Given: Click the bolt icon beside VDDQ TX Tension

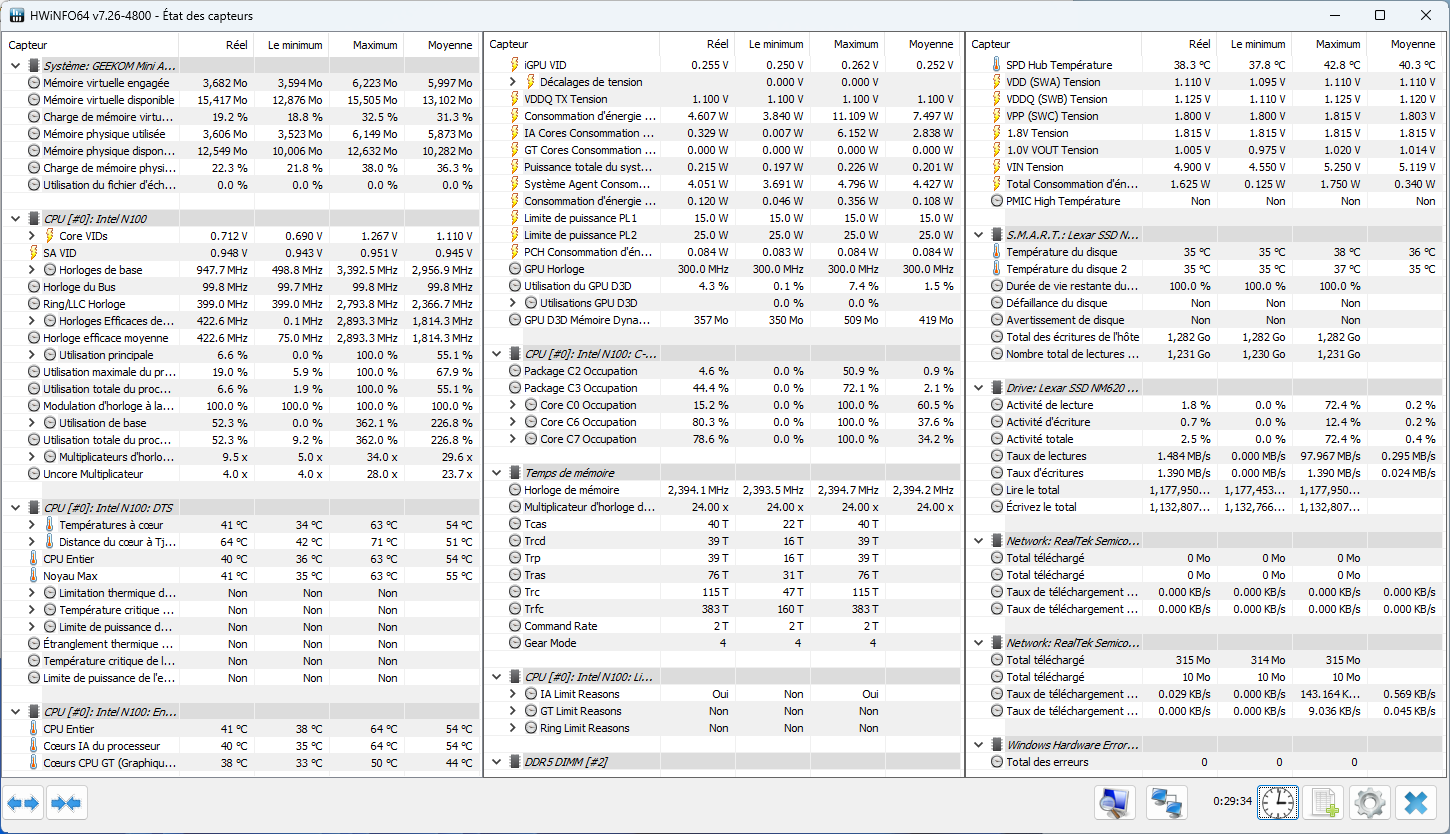Looking at the screenshot, I should pyautogui.click(x=514, y=99).
